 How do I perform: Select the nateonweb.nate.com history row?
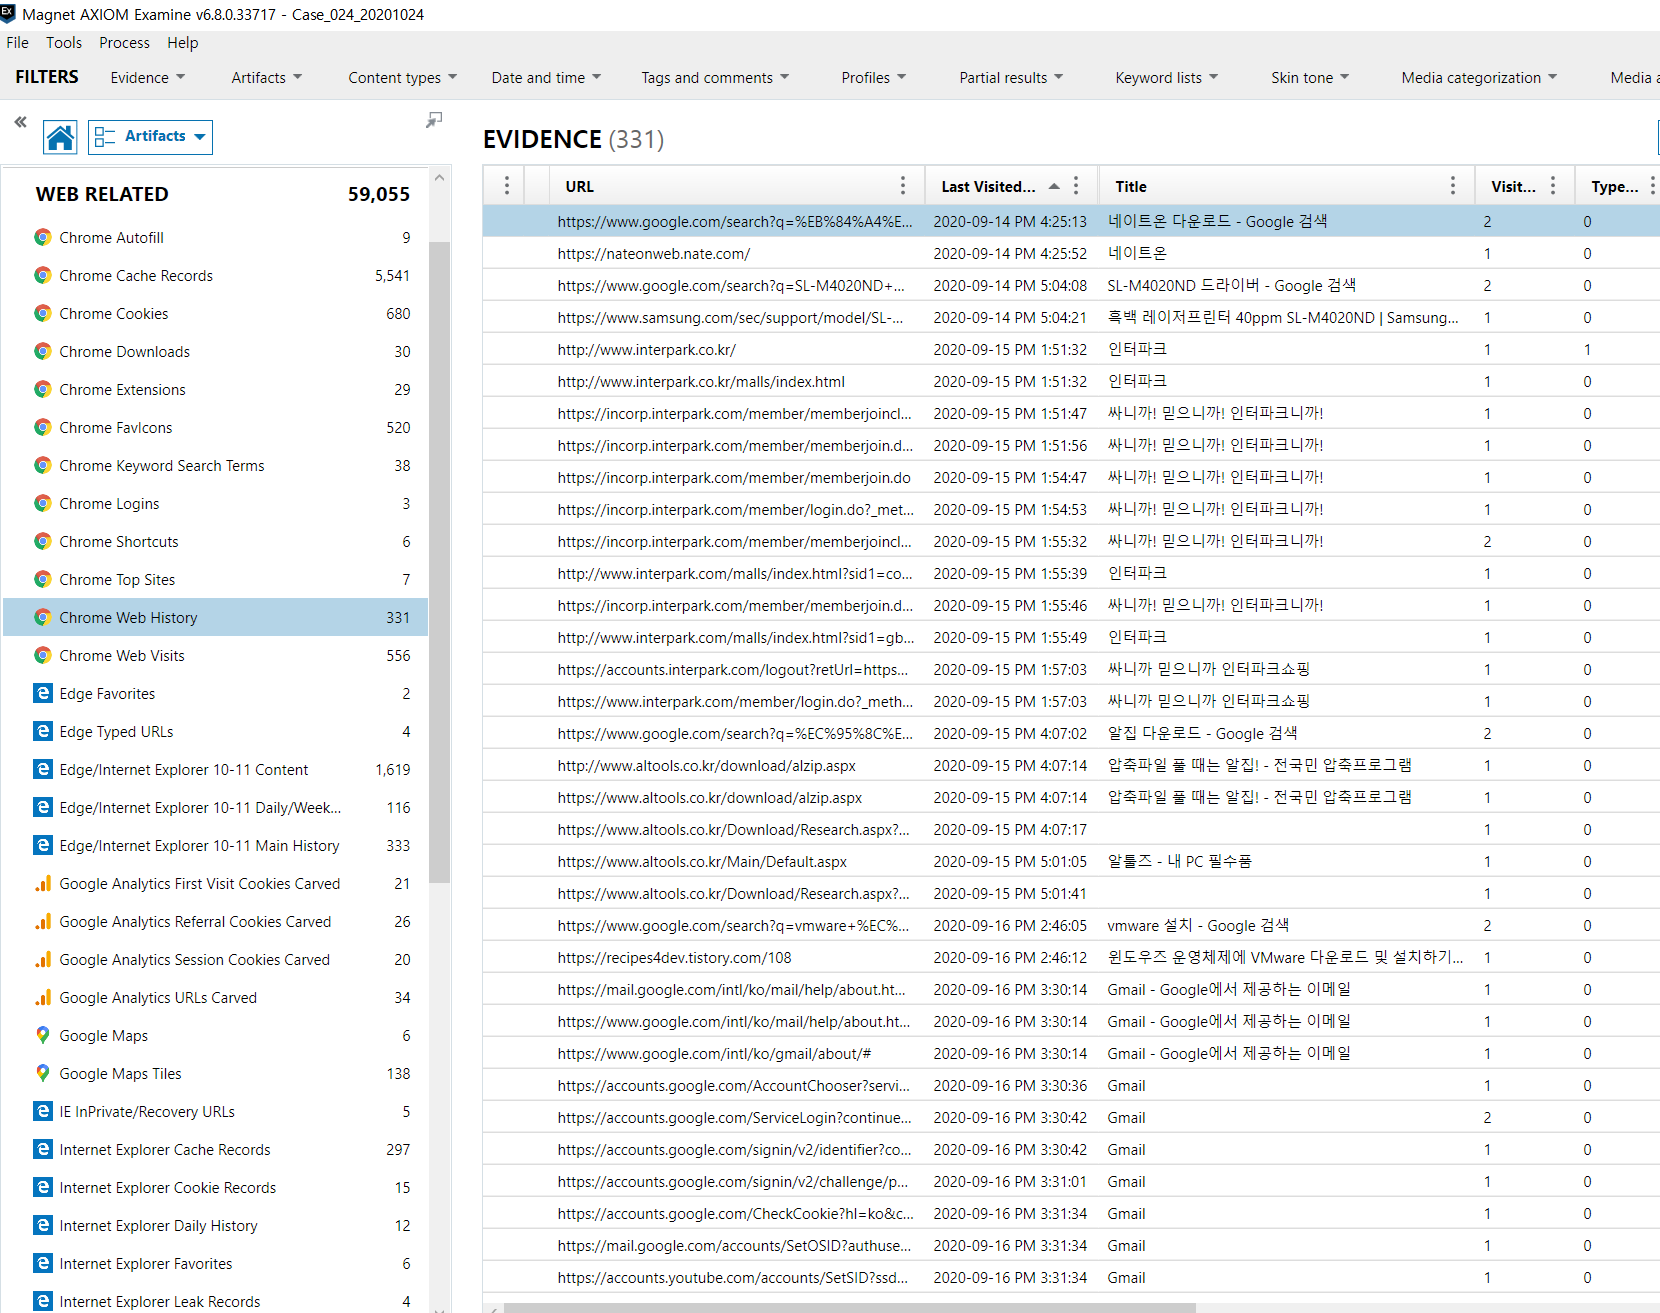(1071, 254)
